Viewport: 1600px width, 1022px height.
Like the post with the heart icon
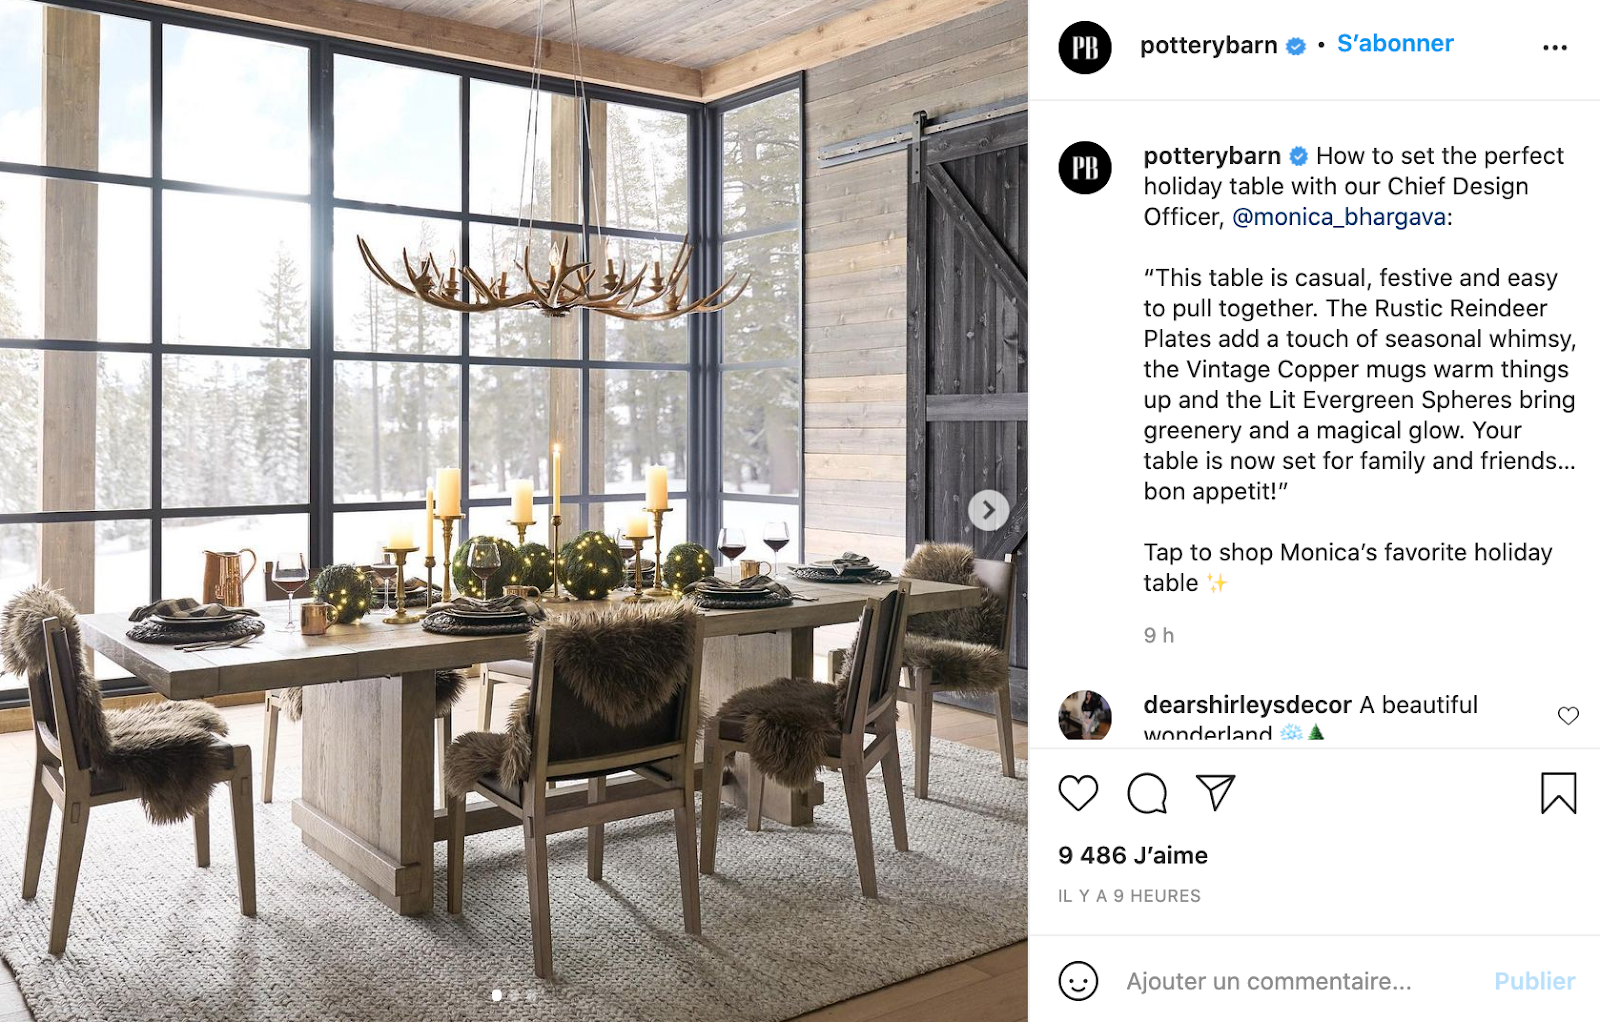1078,793
